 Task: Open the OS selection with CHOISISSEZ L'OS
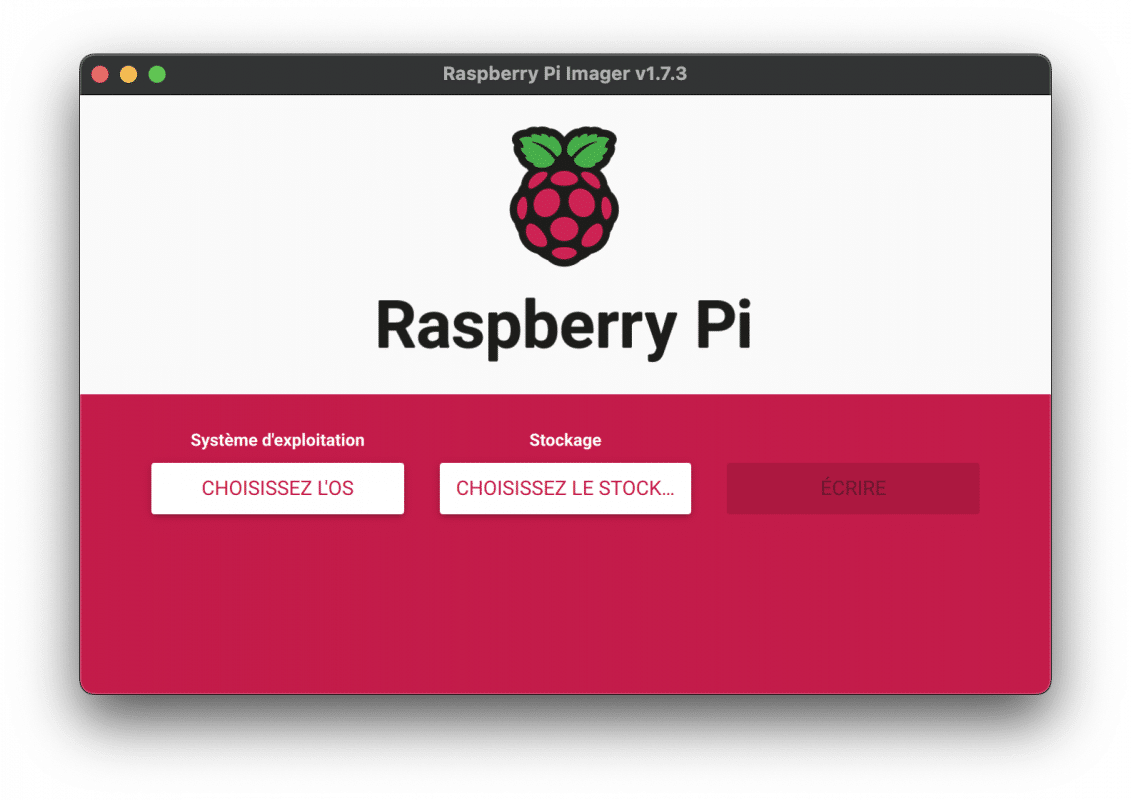click(277, 488)
